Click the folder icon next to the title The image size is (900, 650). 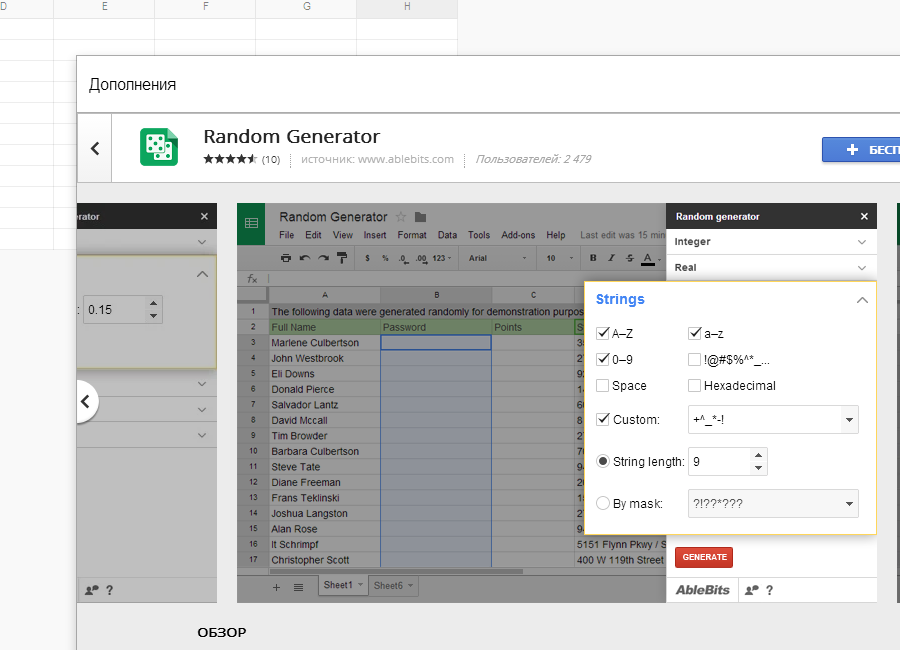pos(421,217)
